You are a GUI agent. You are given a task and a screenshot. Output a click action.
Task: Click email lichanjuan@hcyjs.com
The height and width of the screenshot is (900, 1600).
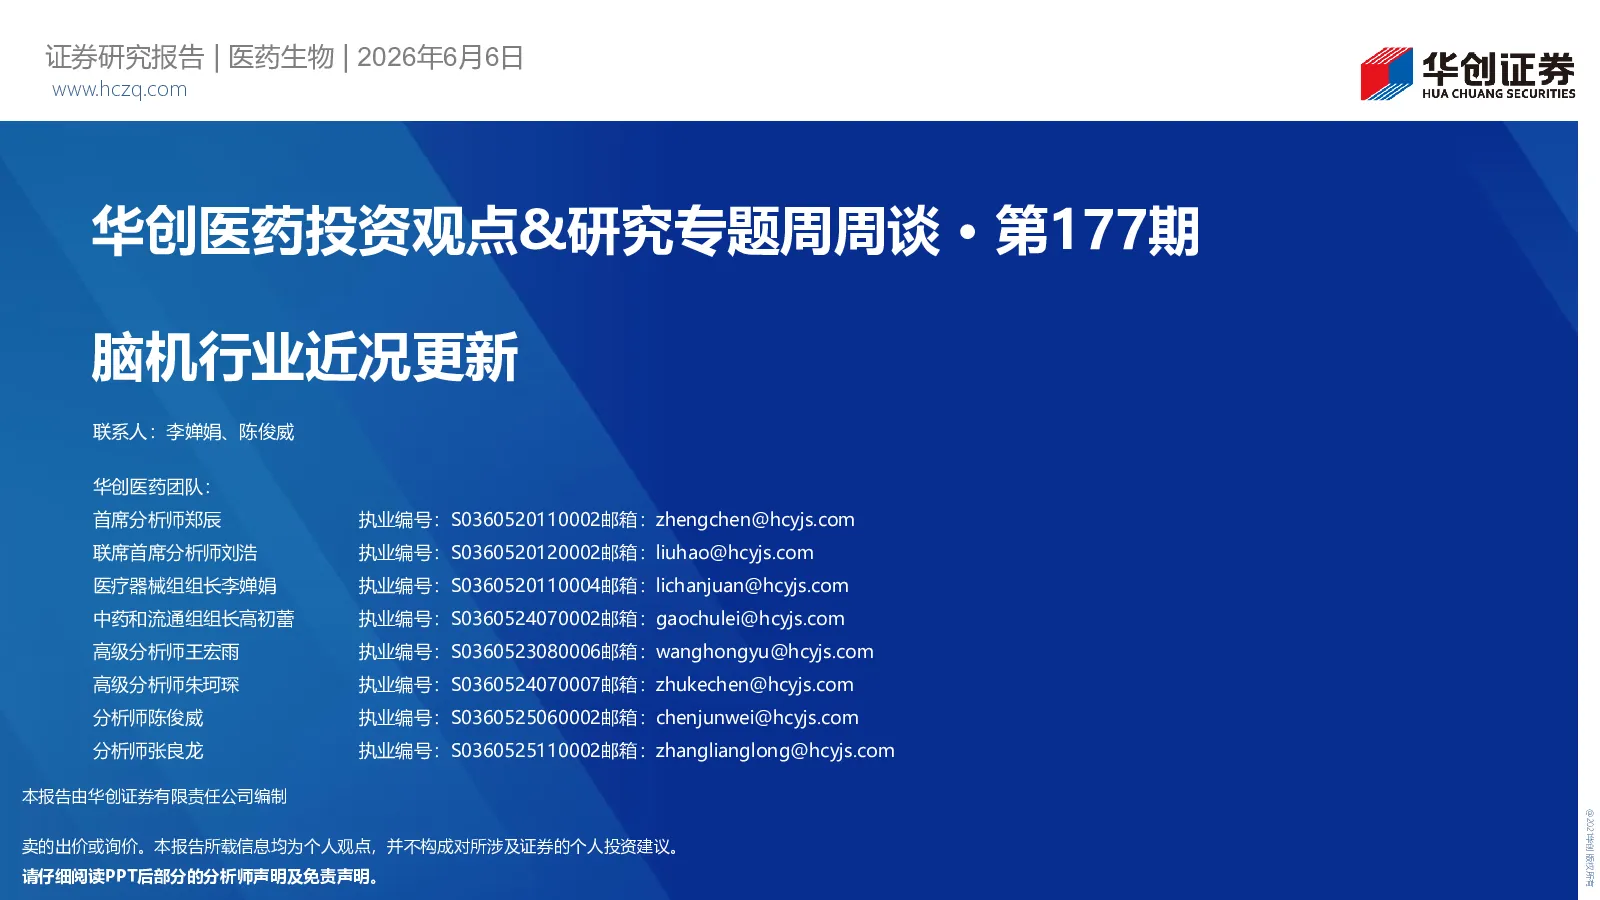click(x=752, y=586)
